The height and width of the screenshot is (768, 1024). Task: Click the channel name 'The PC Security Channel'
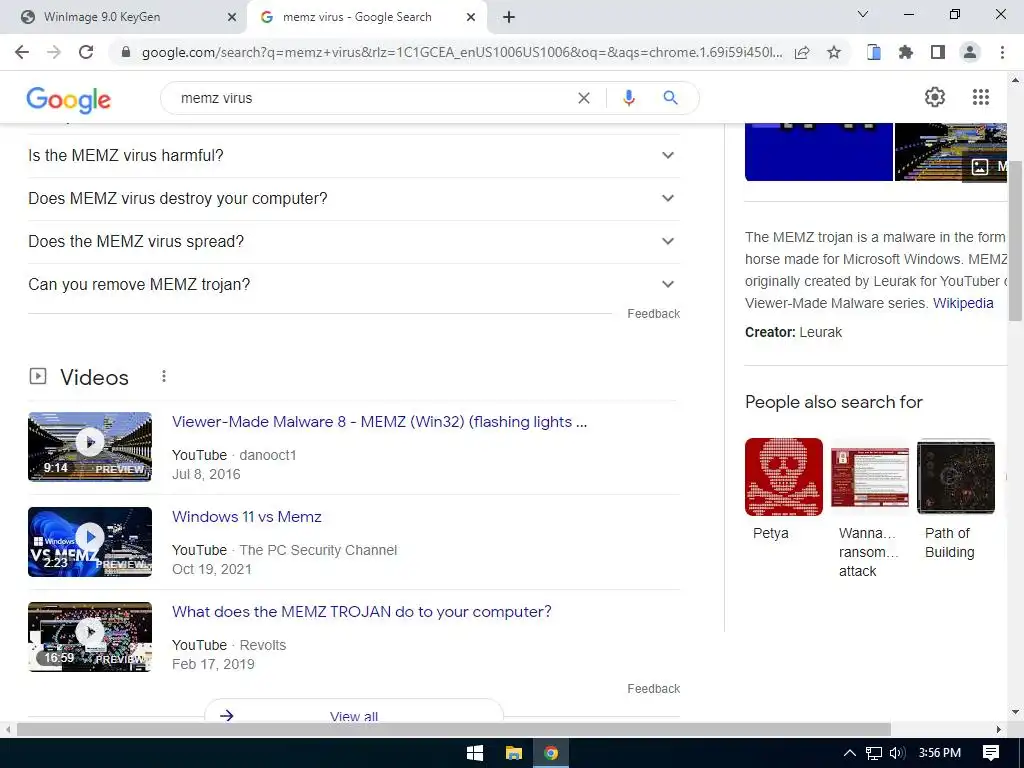[x=318, y=550]
